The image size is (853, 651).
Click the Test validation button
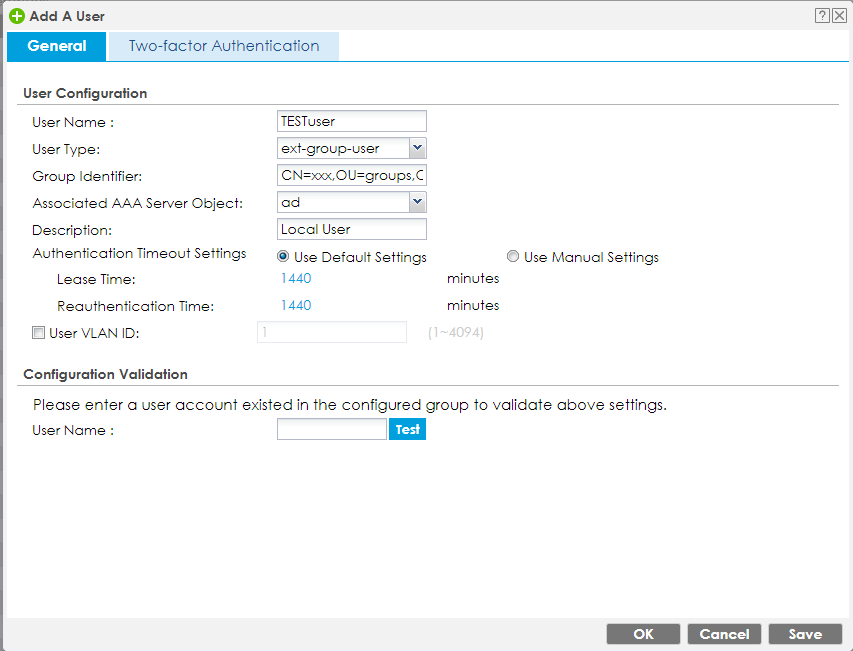click(407, 429)
